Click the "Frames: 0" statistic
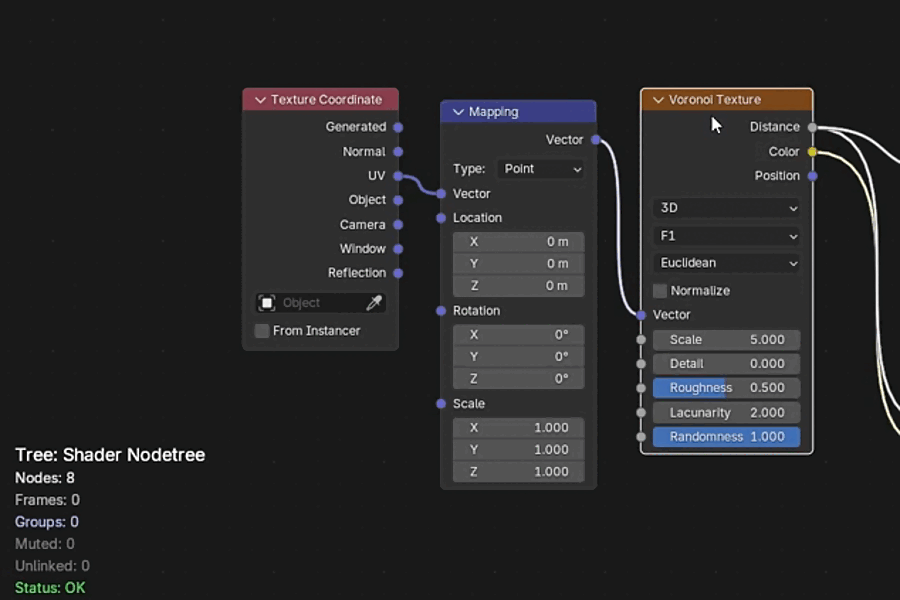 (48, 500)
